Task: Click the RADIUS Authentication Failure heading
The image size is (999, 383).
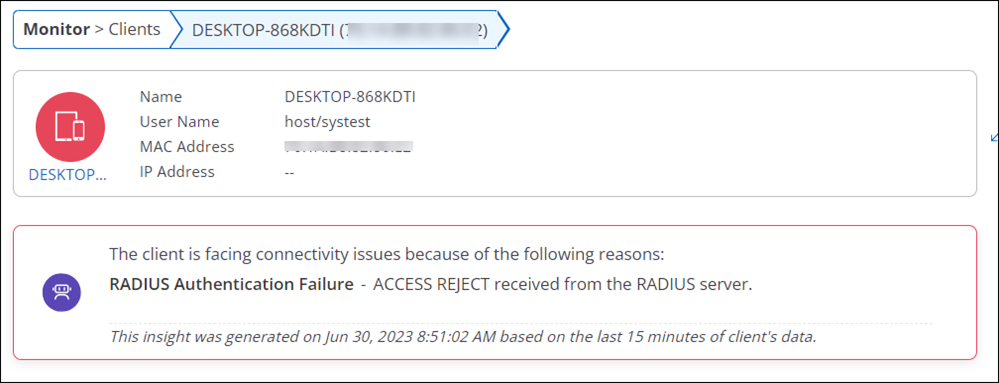Action: coord(231,285)
